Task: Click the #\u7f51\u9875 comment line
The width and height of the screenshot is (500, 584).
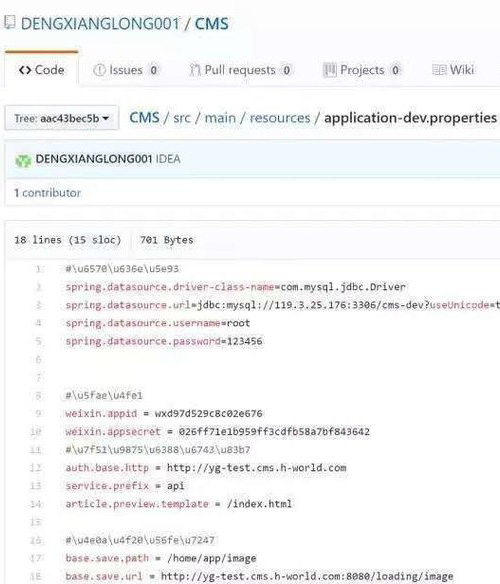Action: tap(158, 450)
